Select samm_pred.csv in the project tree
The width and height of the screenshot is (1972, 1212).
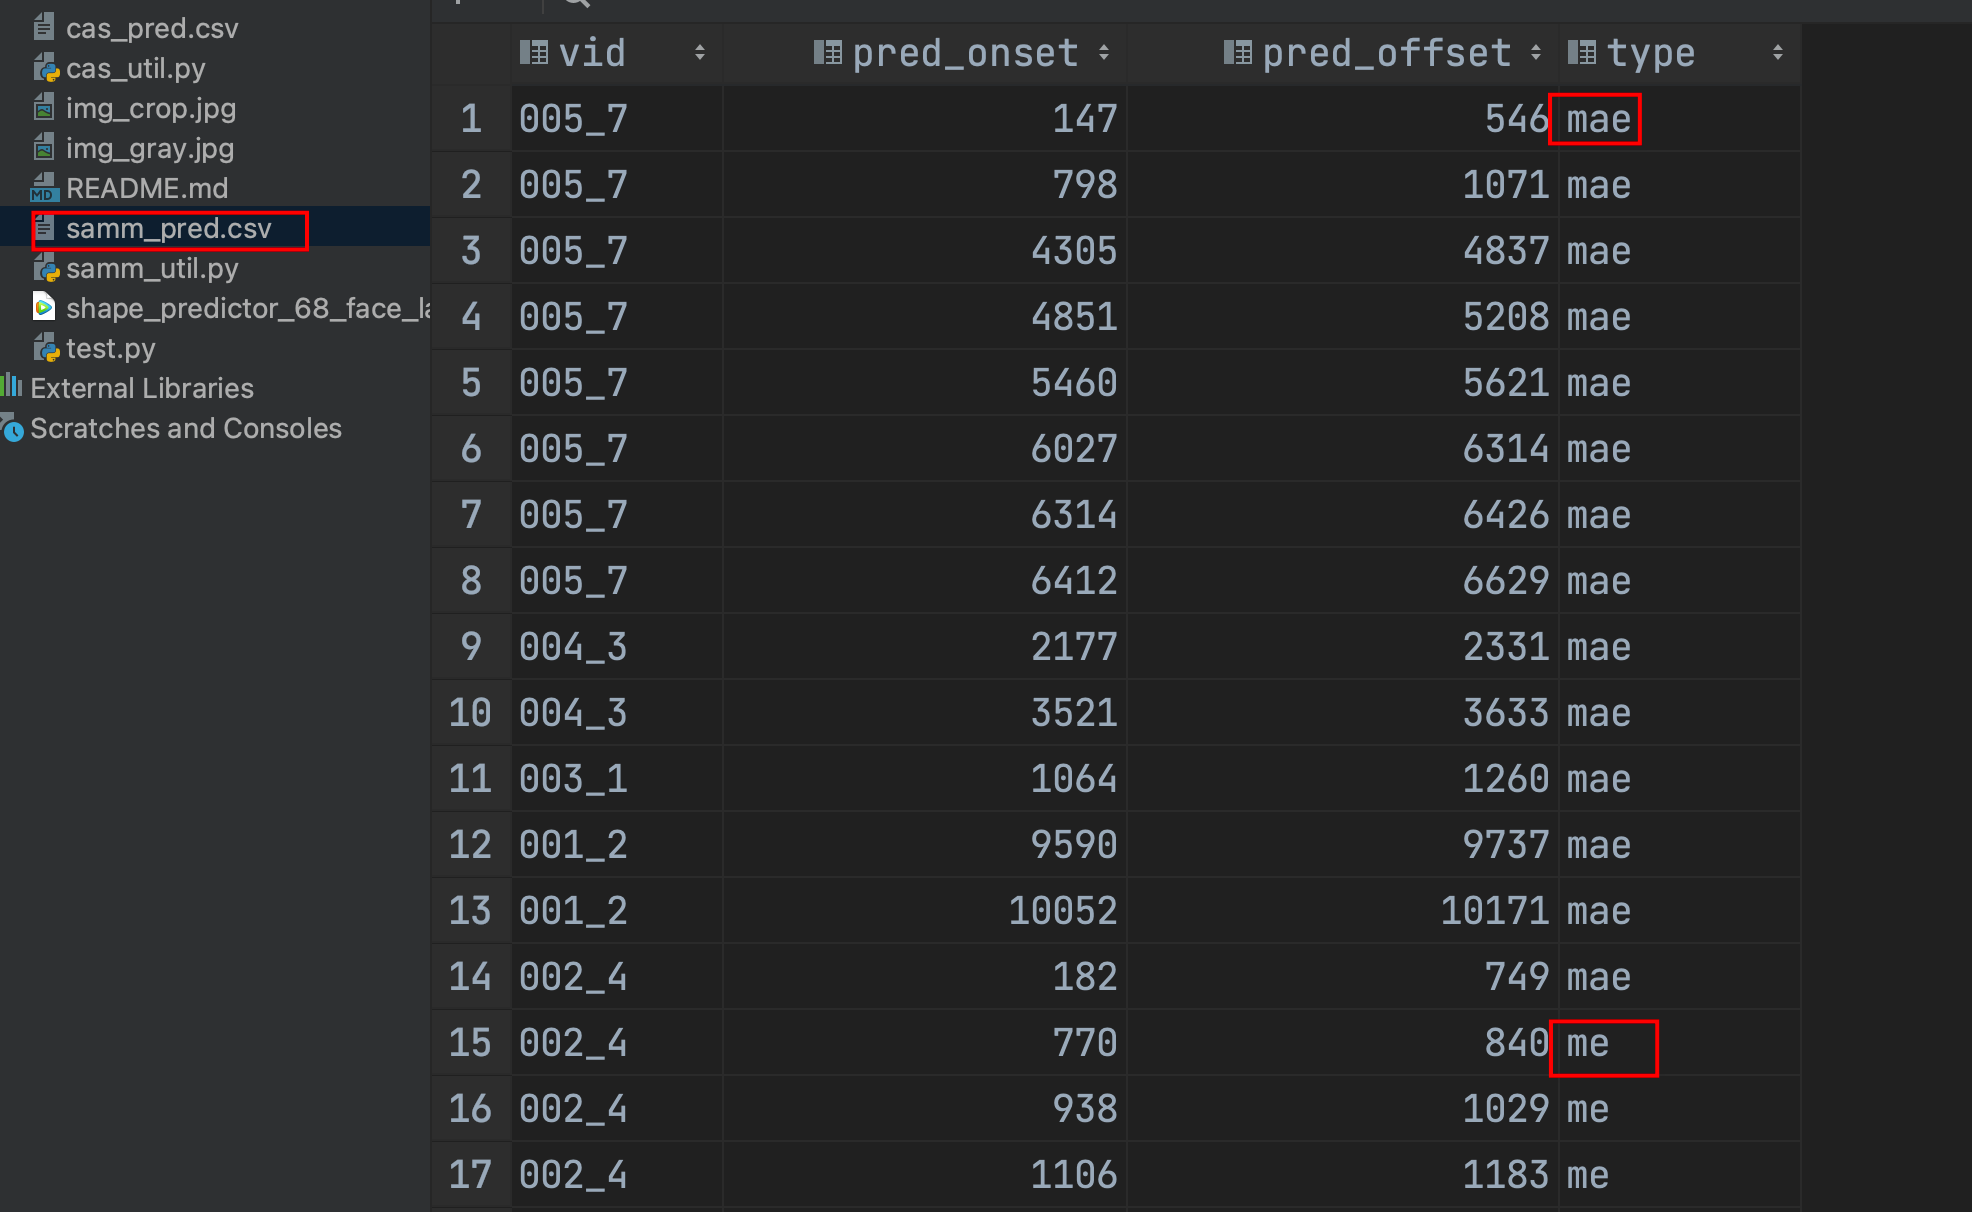[168, 228]
